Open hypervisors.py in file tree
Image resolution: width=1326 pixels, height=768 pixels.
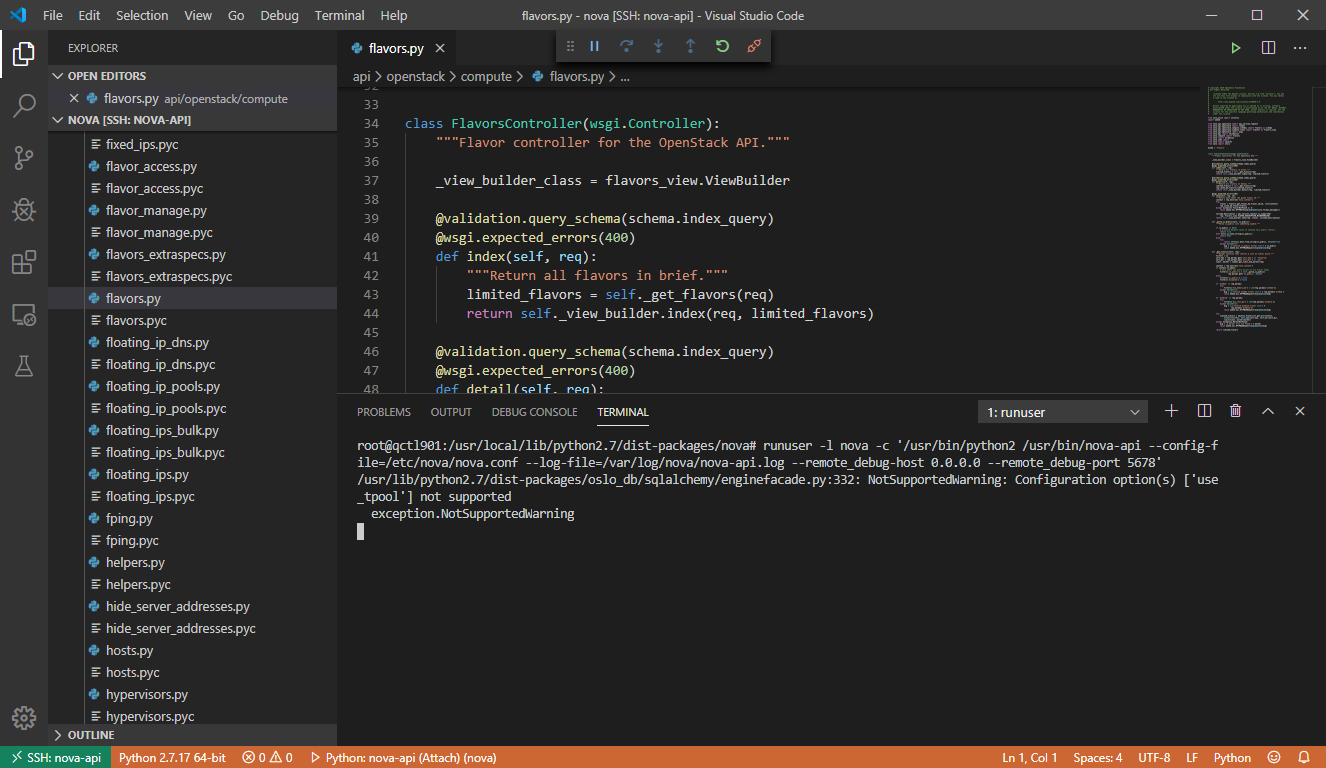pos(192,694)
